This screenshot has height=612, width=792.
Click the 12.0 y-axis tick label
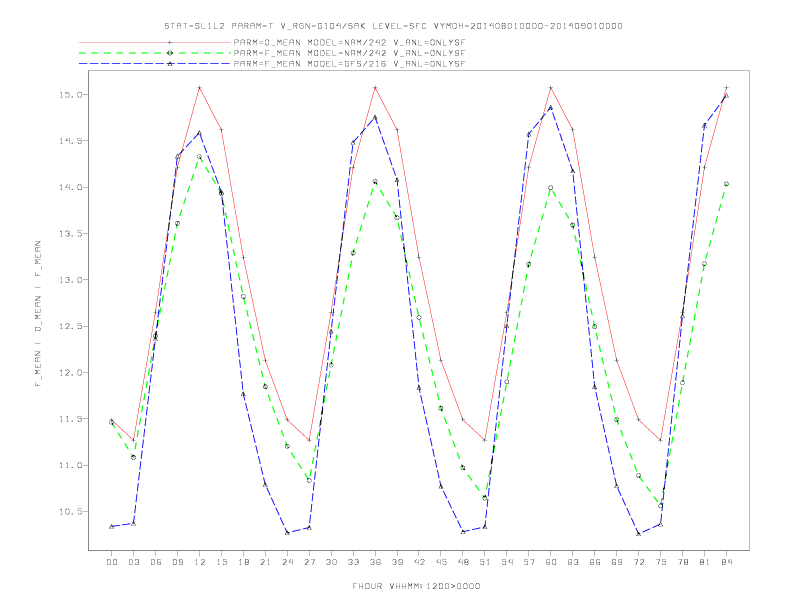point(70,373)
